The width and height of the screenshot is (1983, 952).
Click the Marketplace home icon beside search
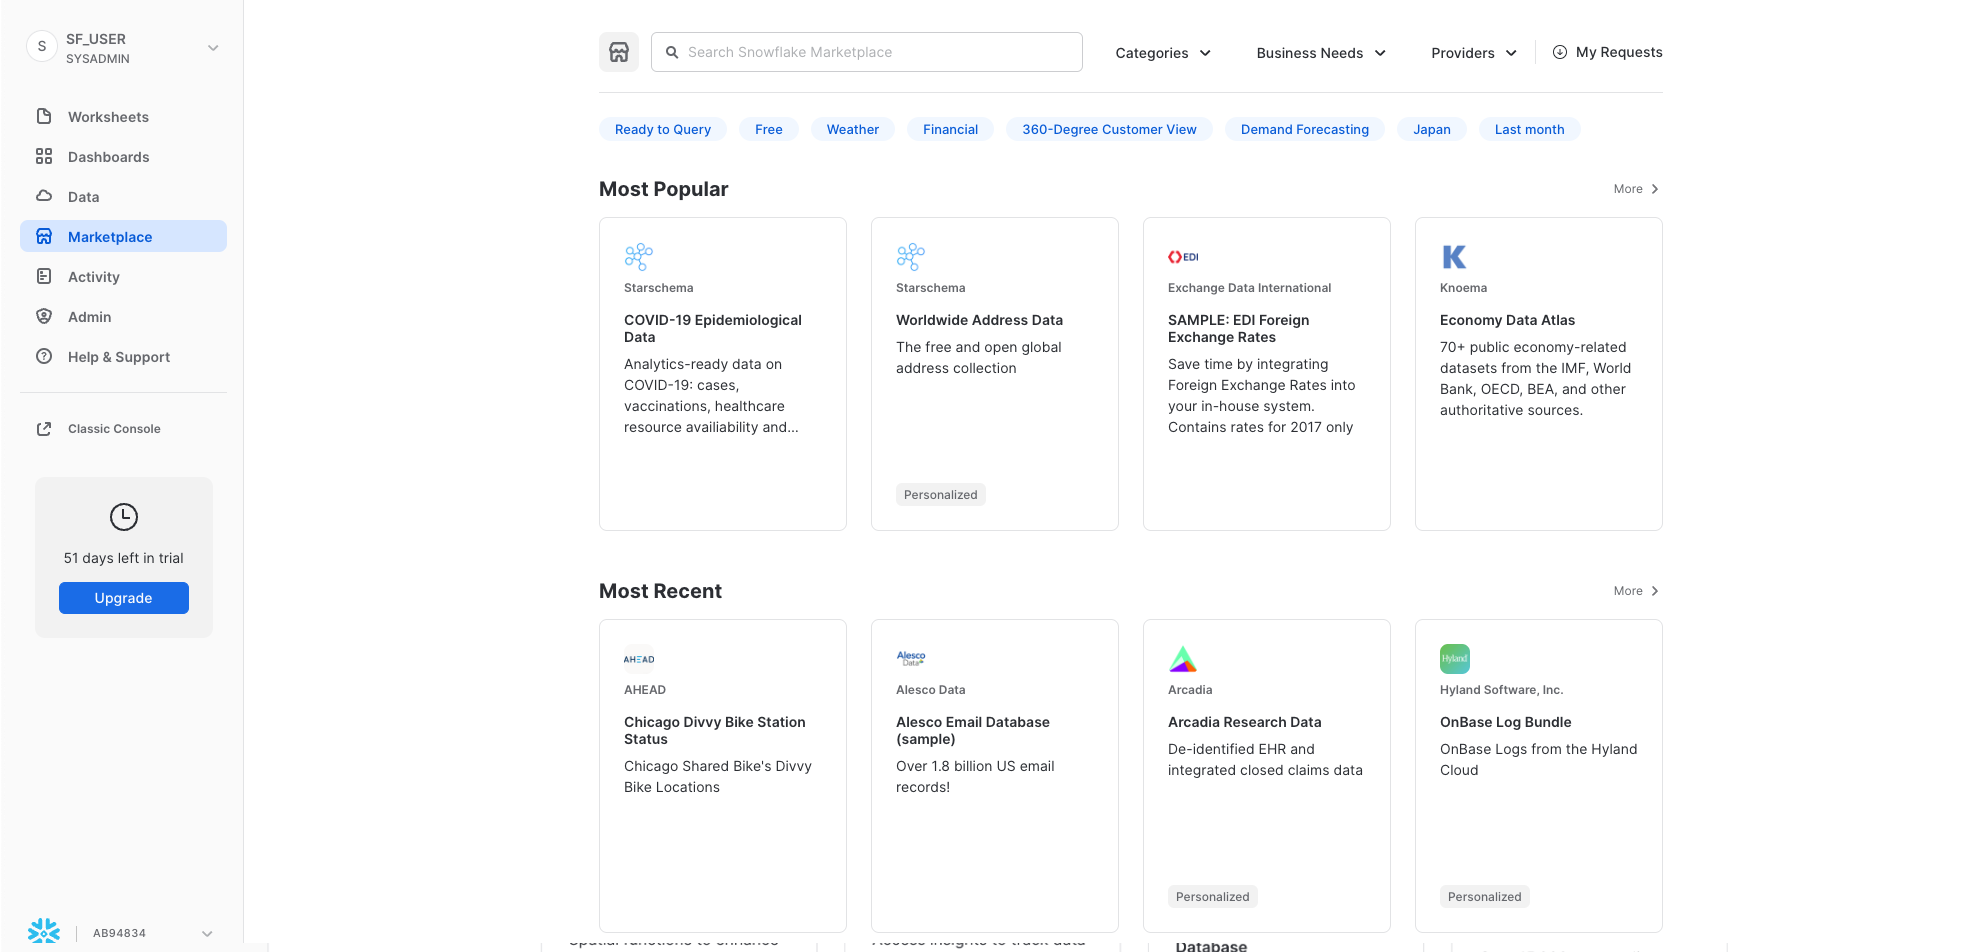pyautogui.click(x=618, y=51)
